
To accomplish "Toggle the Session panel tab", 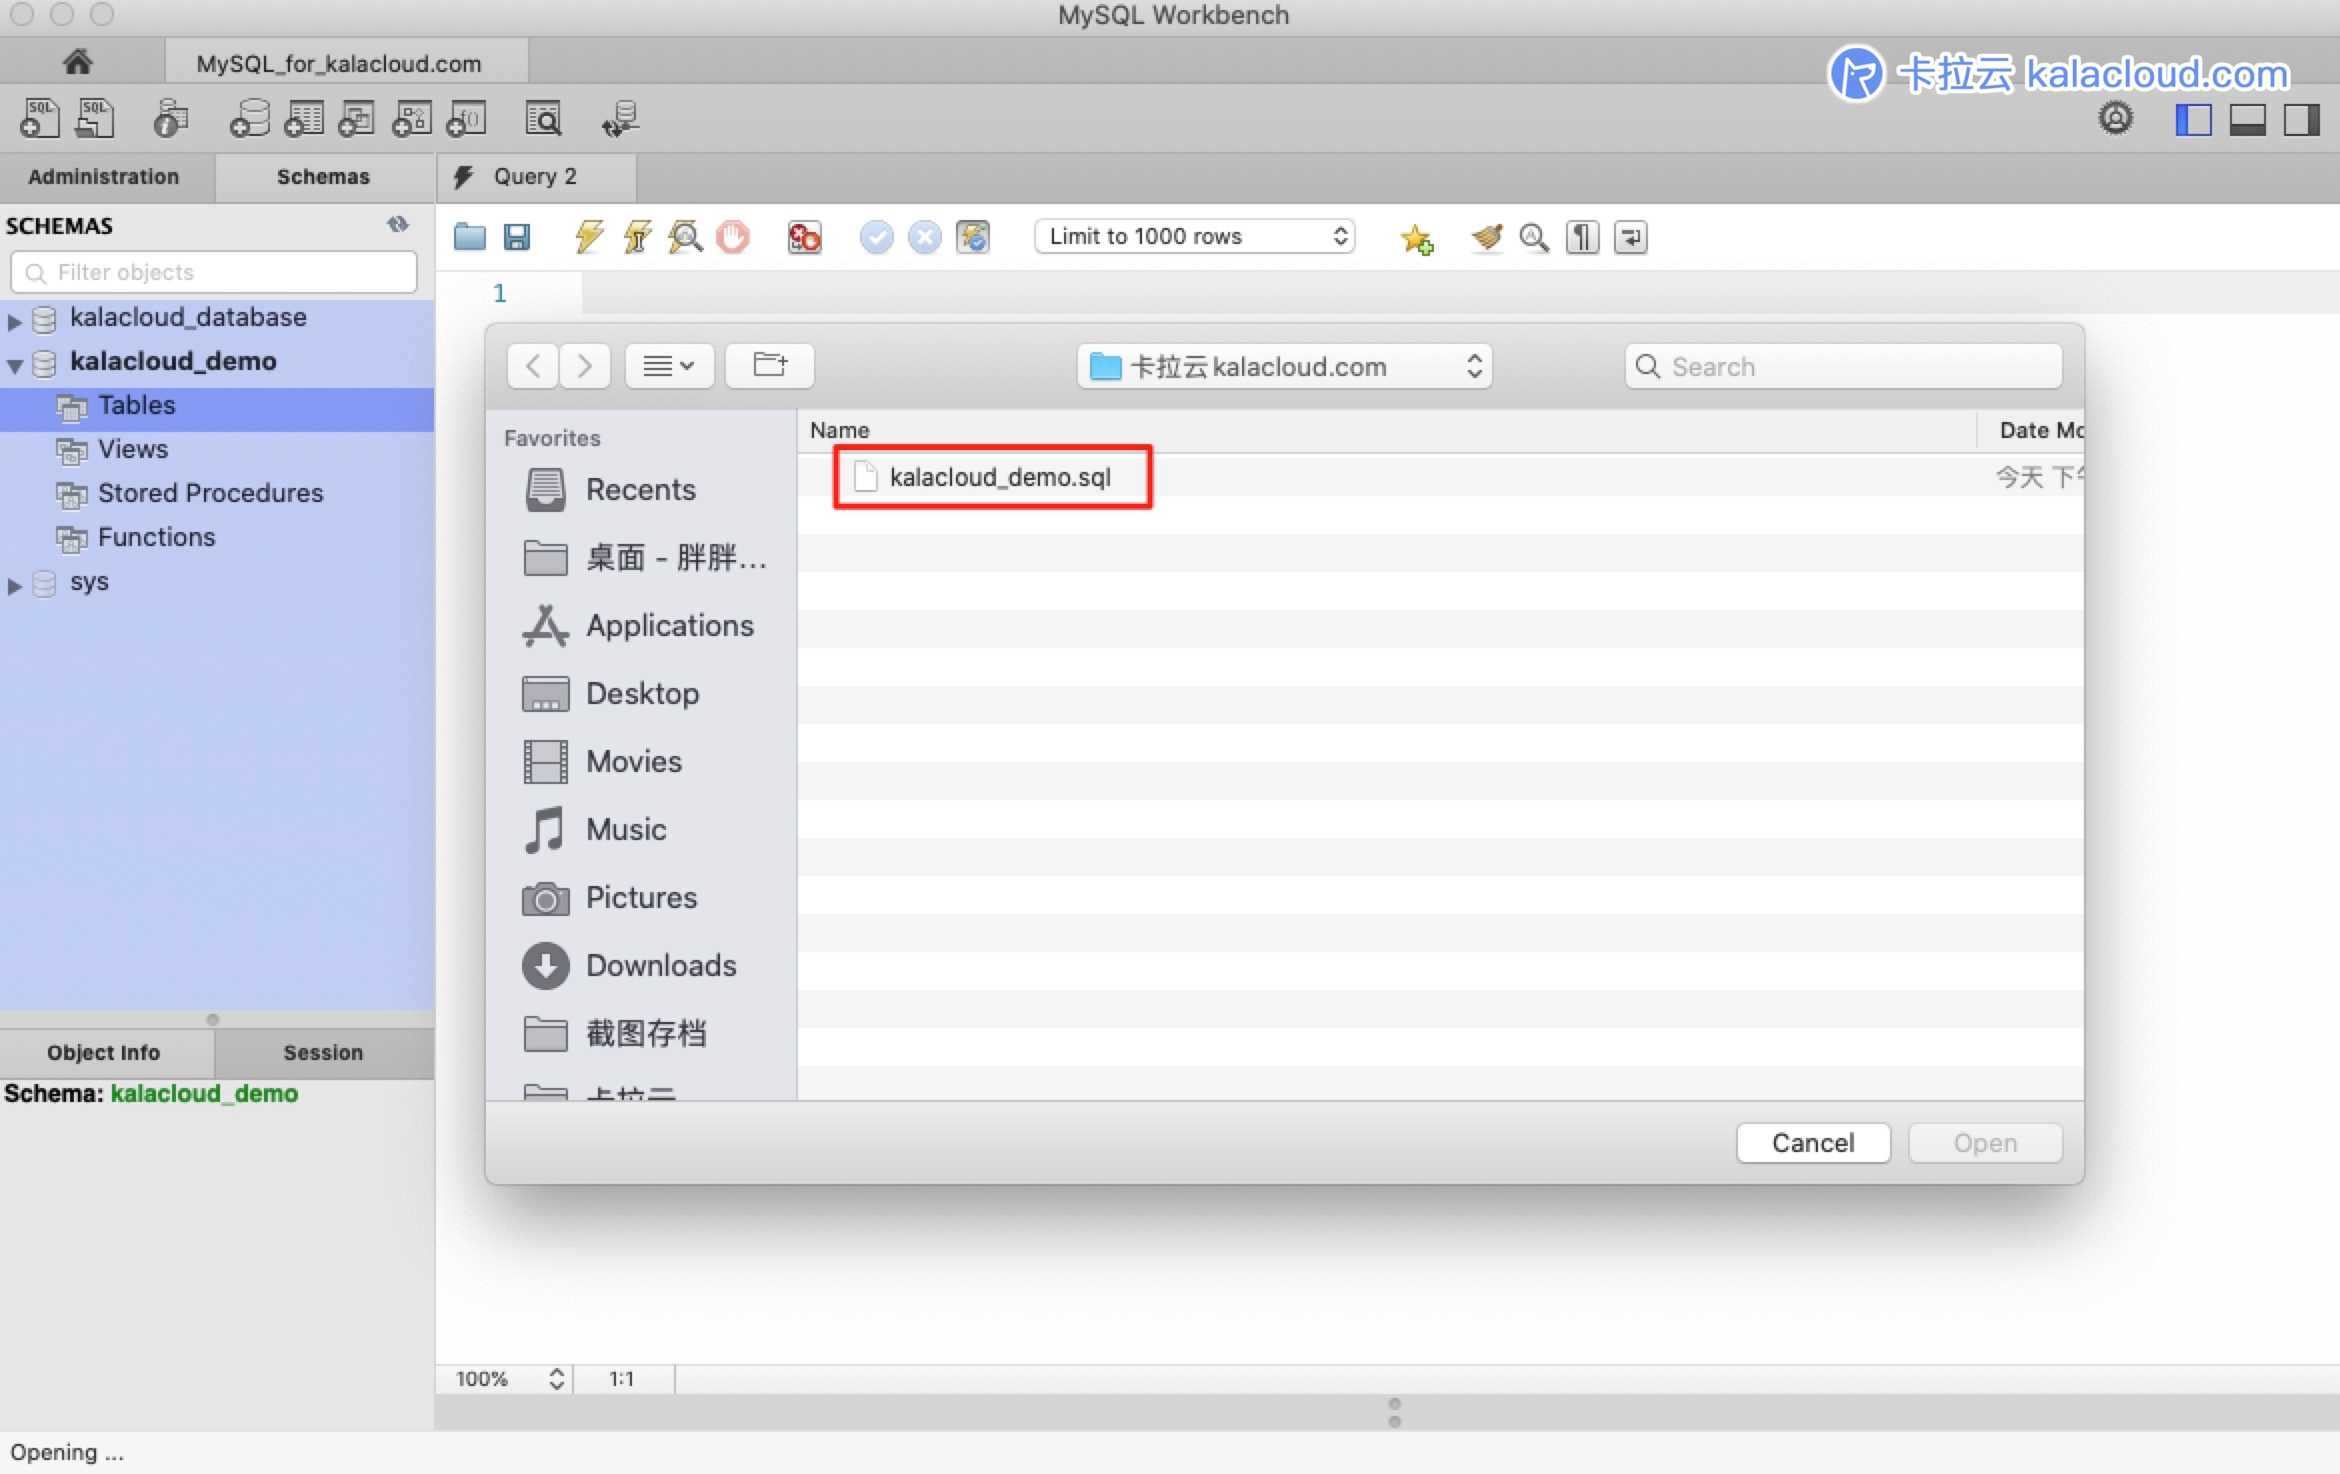I will pyautogui.click(x=323, y=1051).
